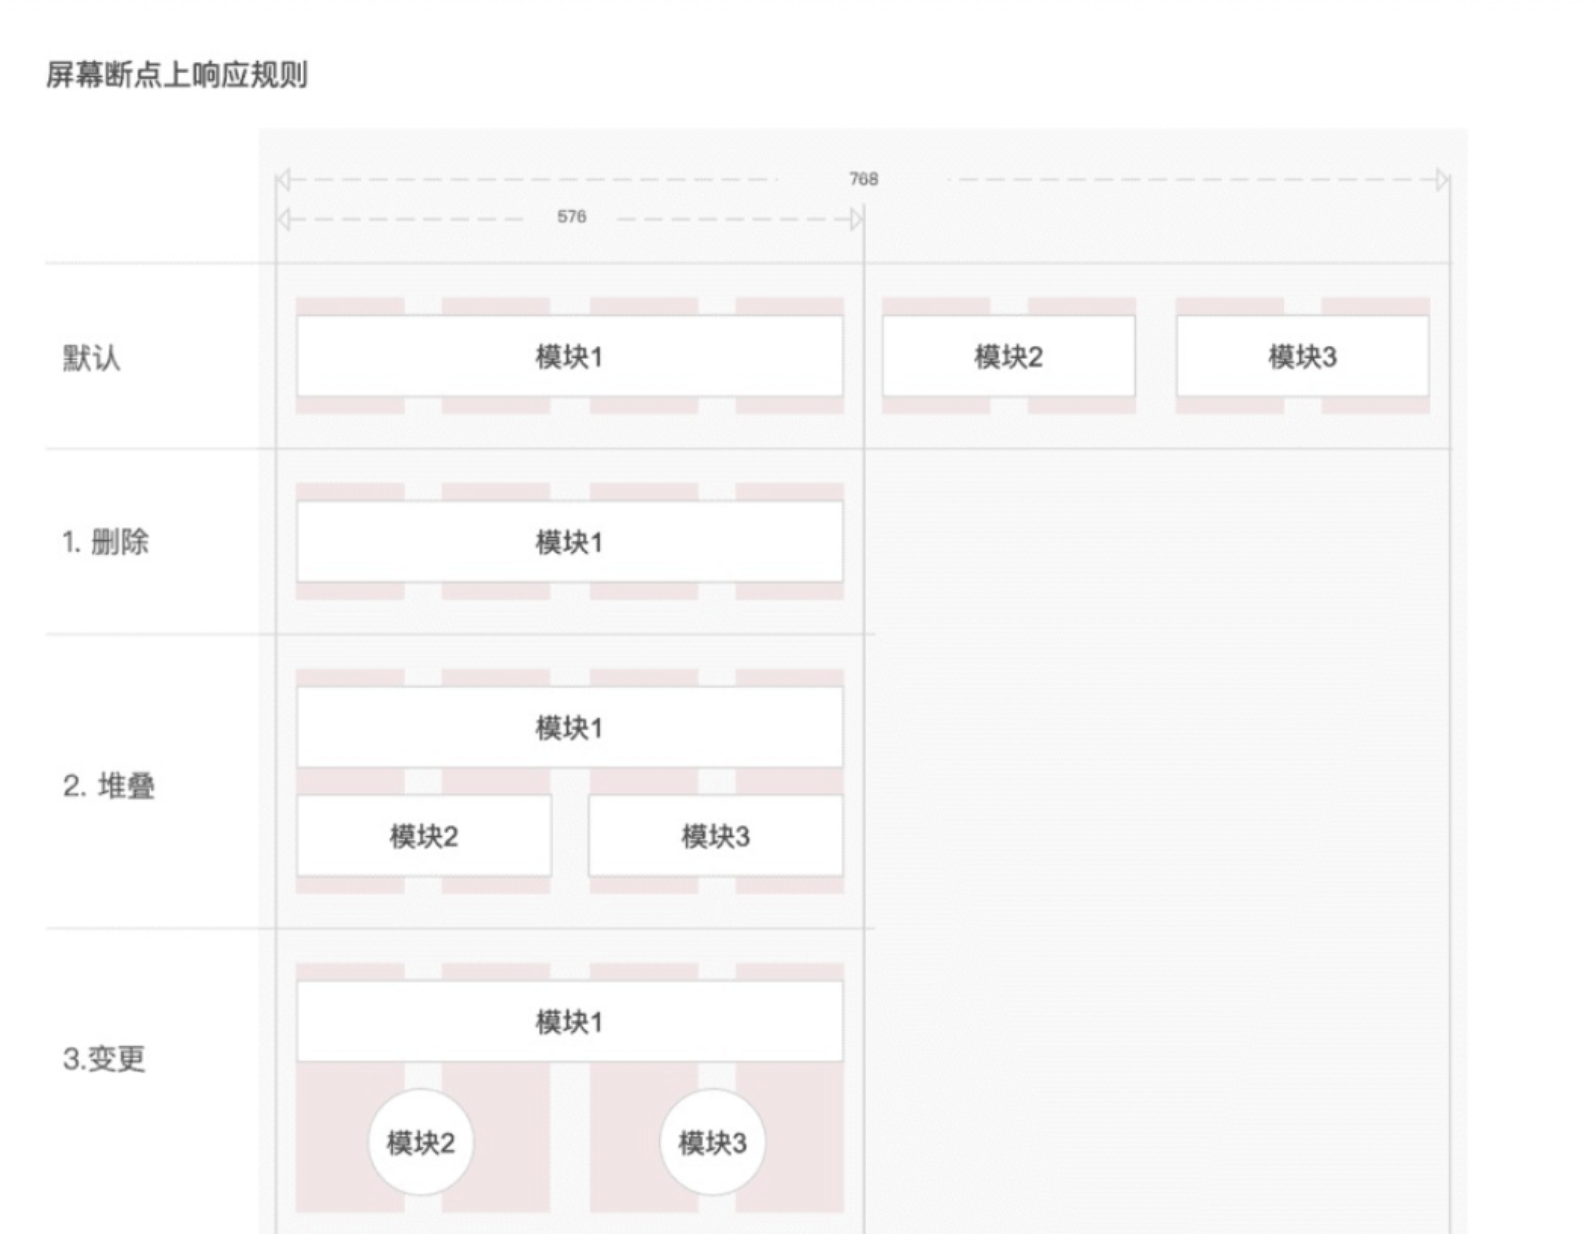The width and height of the screenshot is (1596, 1234).
Task: Click the 1. 删除 row label
Action: click(105, 542)
